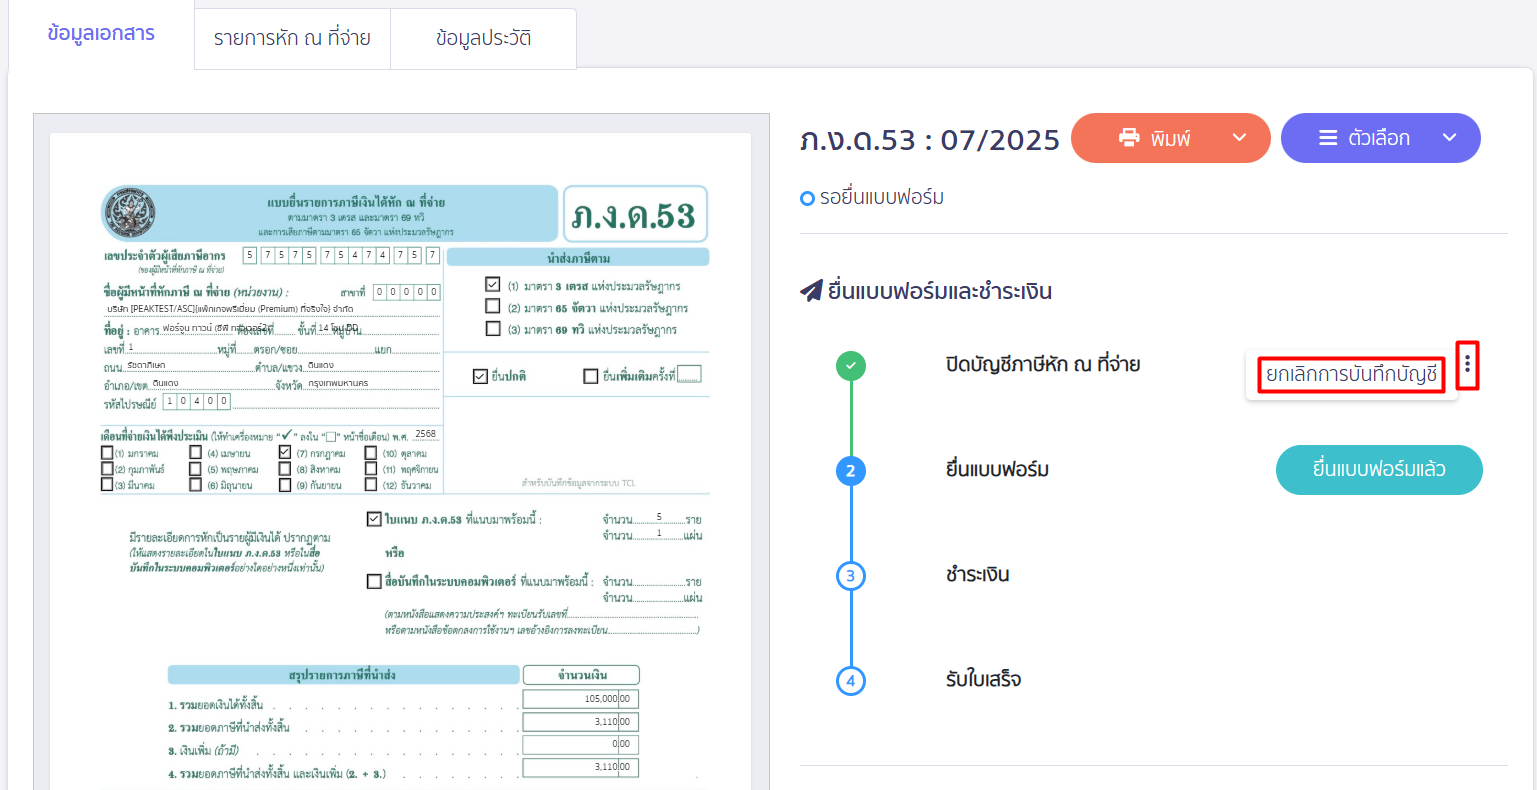Image resolution: width=1537 pixels, height=790 pixels.
Task: Click the paper plane icon beside ยื่นแบบฟอร์มและชำระเงิน
Action: pyautogui.click(x=811, y=291)
